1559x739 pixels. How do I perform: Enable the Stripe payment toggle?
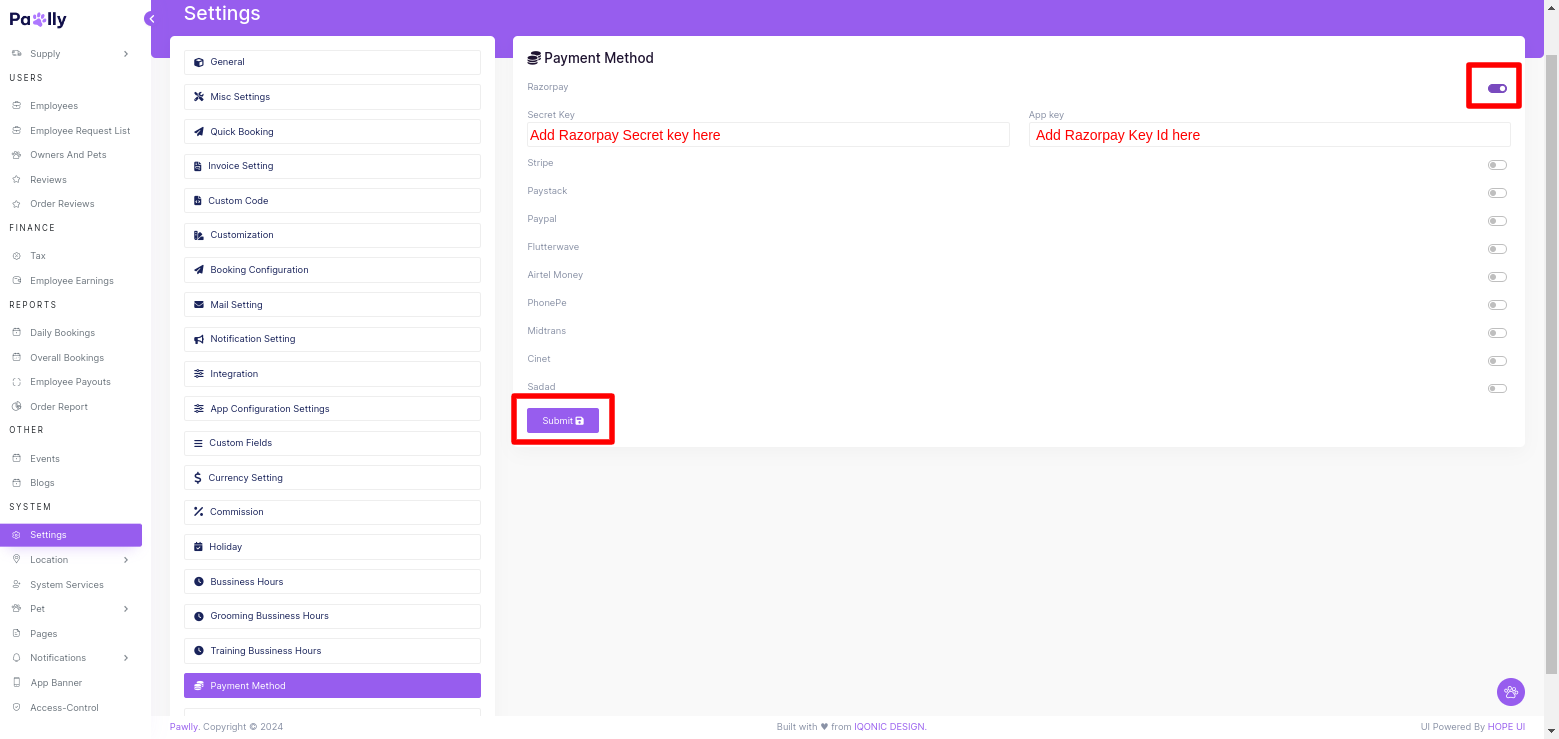coord(1497,165)
